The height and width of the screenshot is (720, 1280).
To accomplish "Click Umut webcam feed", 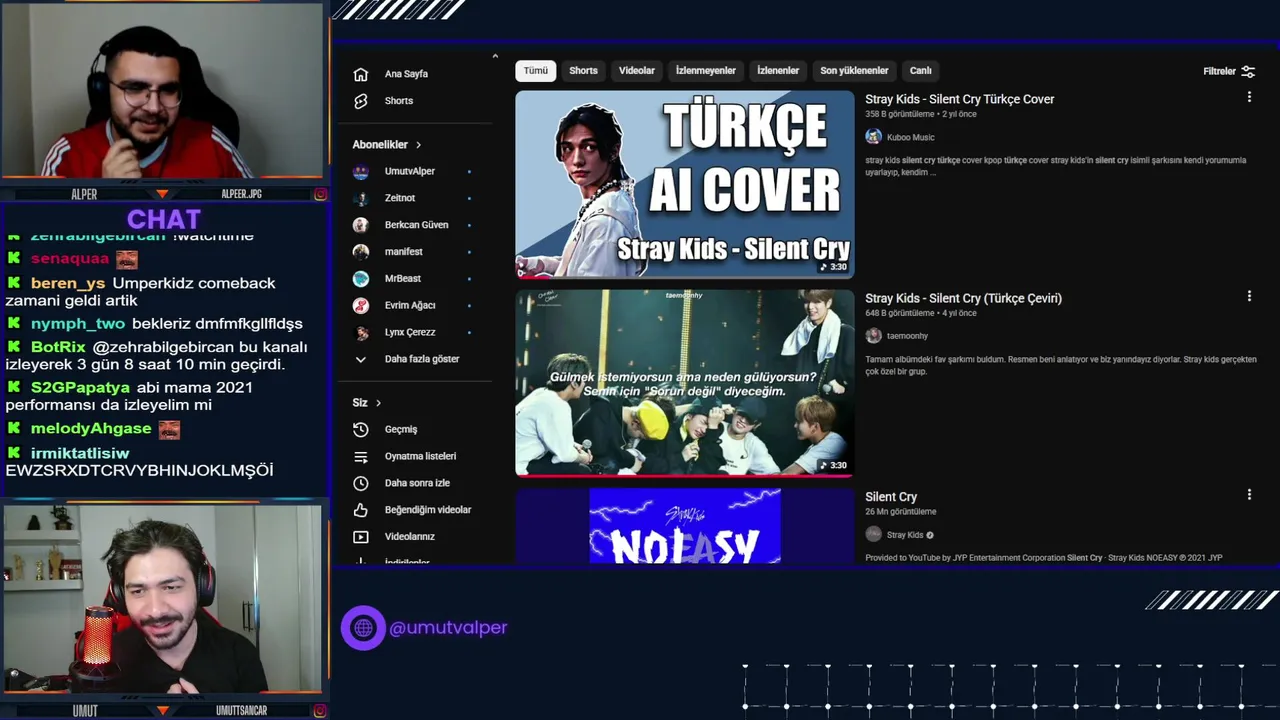I will [x=162, y=598].
